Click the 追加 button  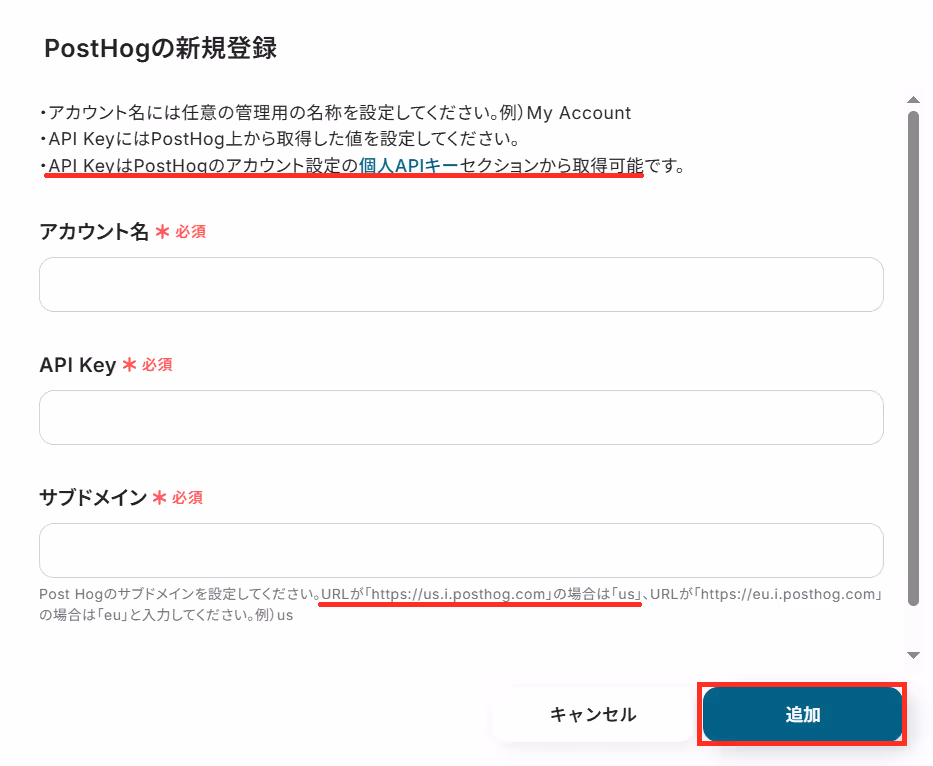[802, 714]
